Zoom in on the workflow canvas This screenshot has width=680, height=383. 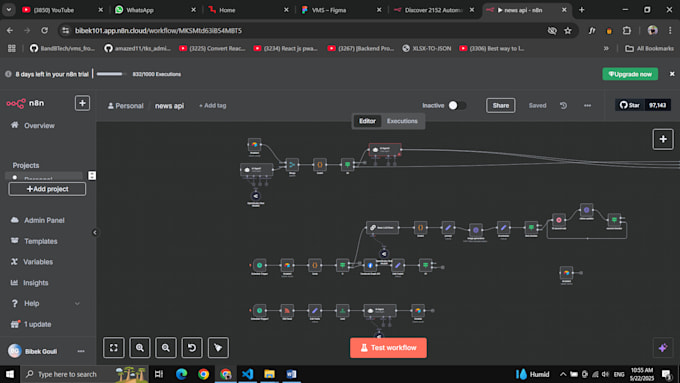pos(140,347)
